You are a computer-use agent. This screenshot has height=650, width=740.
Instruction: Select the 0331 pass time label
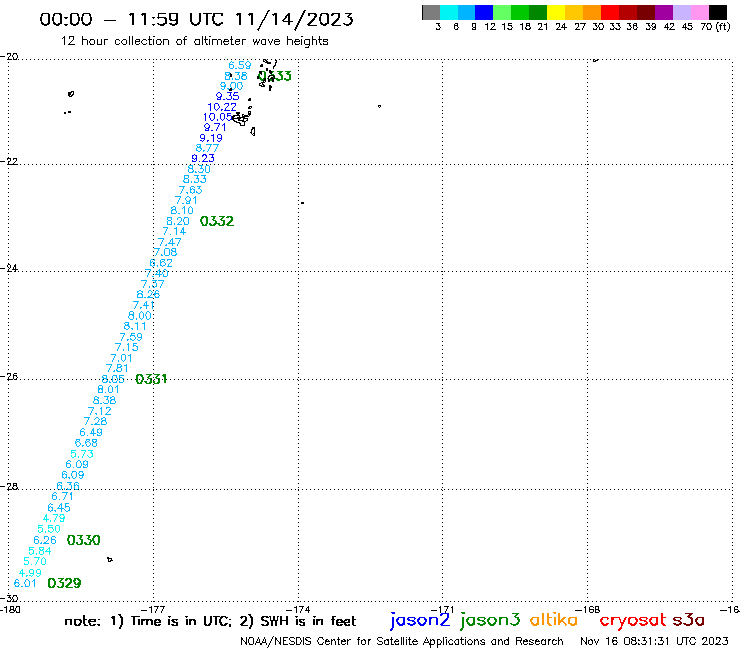coord(151,379)
